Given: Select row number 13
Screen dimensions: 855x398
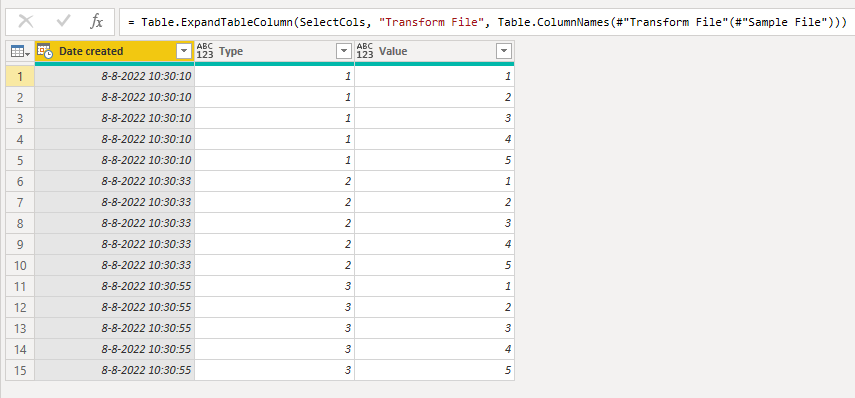Looking at the screenshot, I should coord(20,328).
